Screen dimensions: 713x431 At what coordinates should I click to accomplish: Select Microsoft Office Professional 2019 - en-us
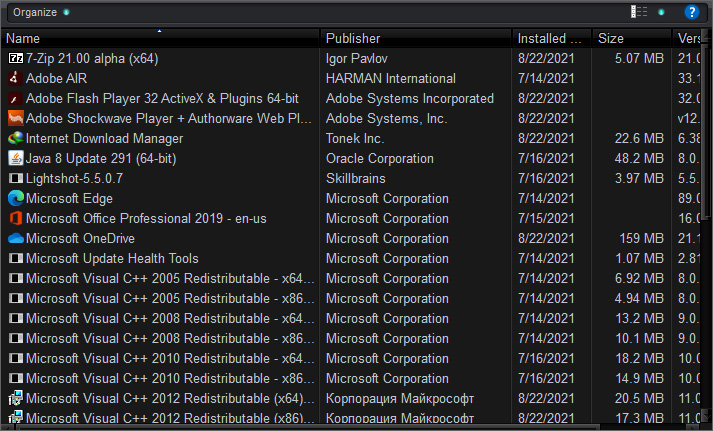point(146,218)
